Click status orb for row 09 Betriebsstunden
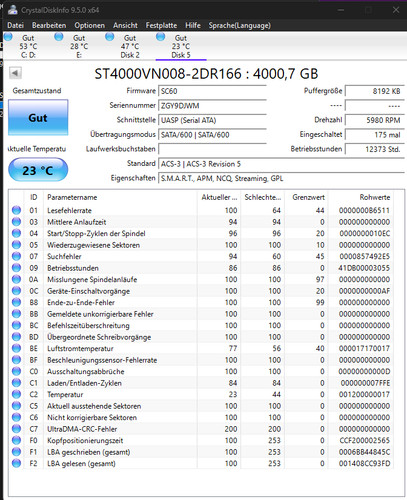This screenshot has width=407, height=500. pos(16,268)
